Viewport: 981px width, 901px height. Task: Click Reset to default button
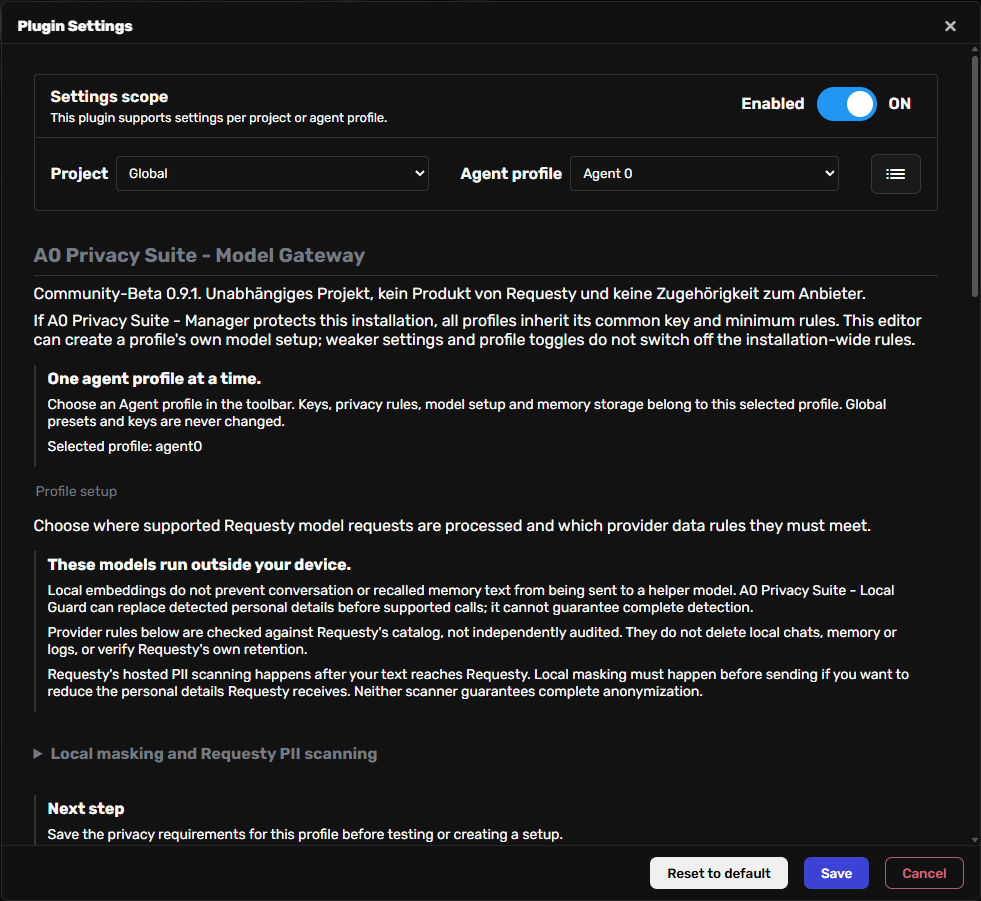coord(718,873)
